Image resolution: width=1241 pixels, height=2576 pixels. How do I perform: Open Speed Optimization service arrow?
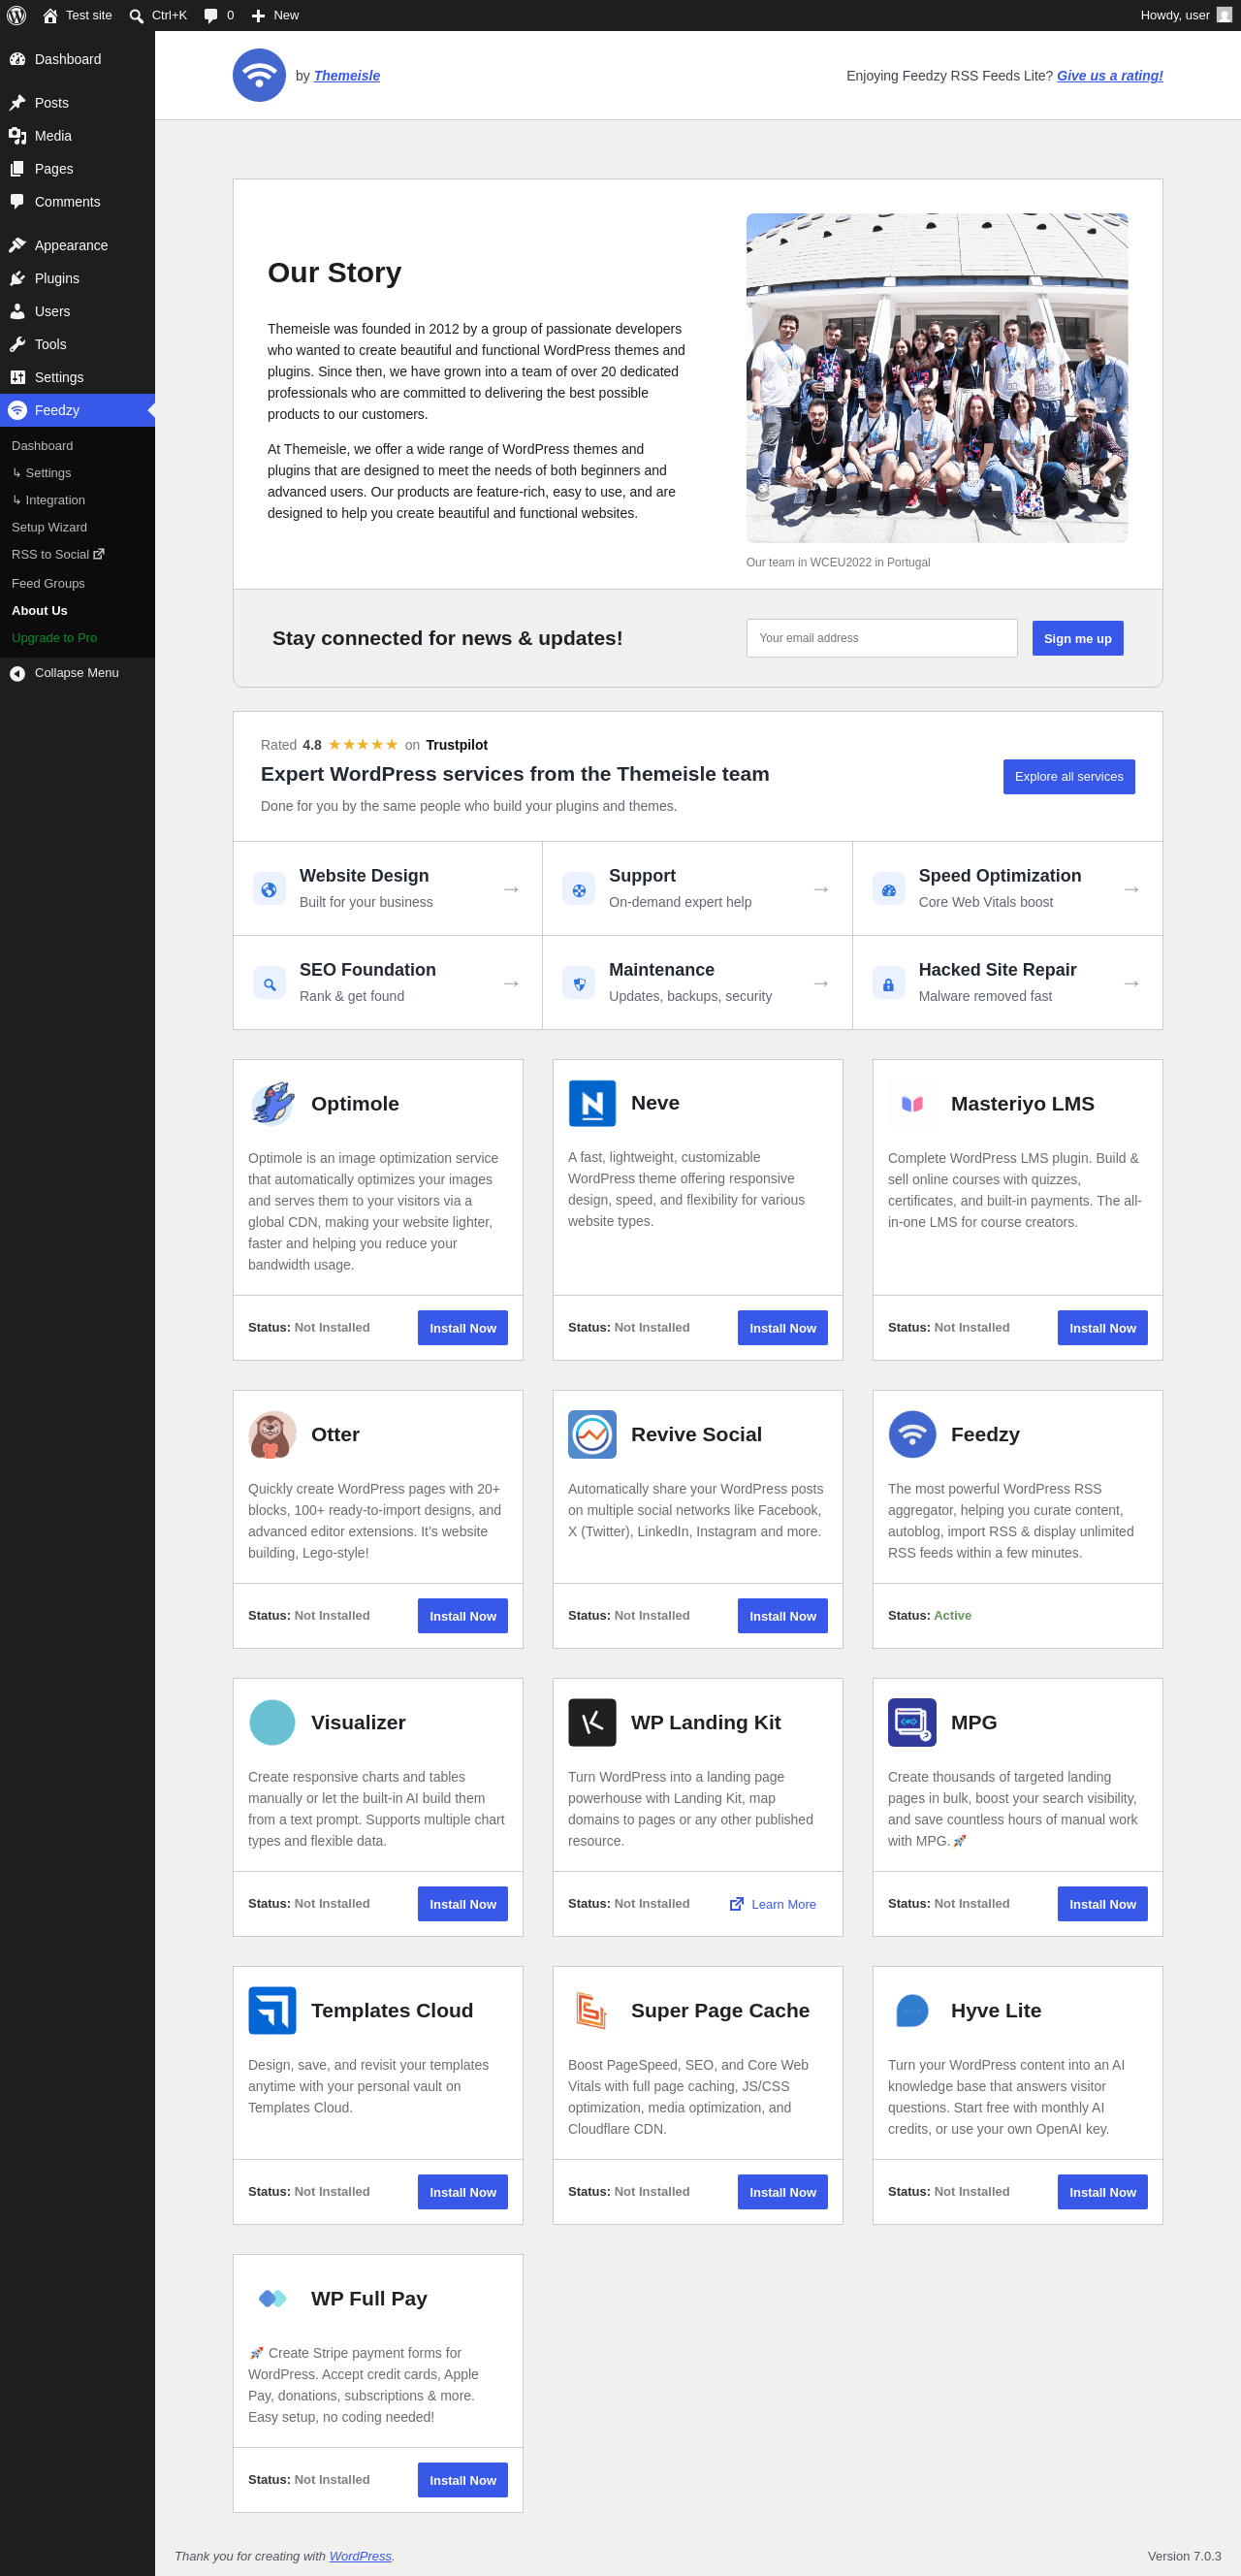1131,889
